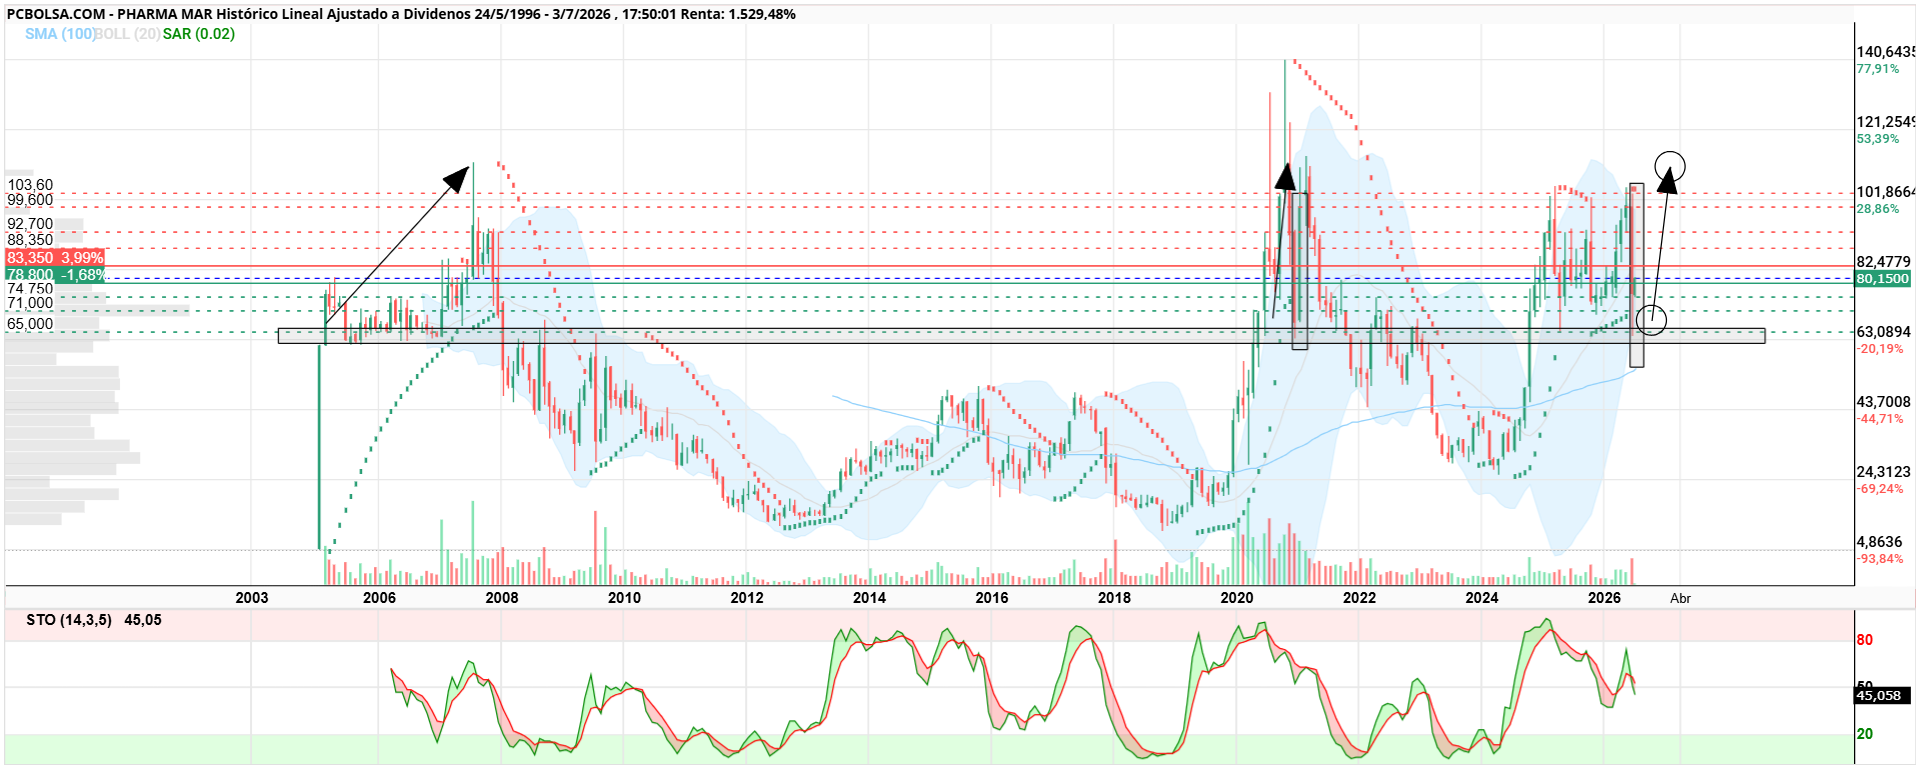The height and width of the screenshot is (769, 1920).
Task: Click the 88,350 level label
Action: pyautogui.click(x=30, y=240)
